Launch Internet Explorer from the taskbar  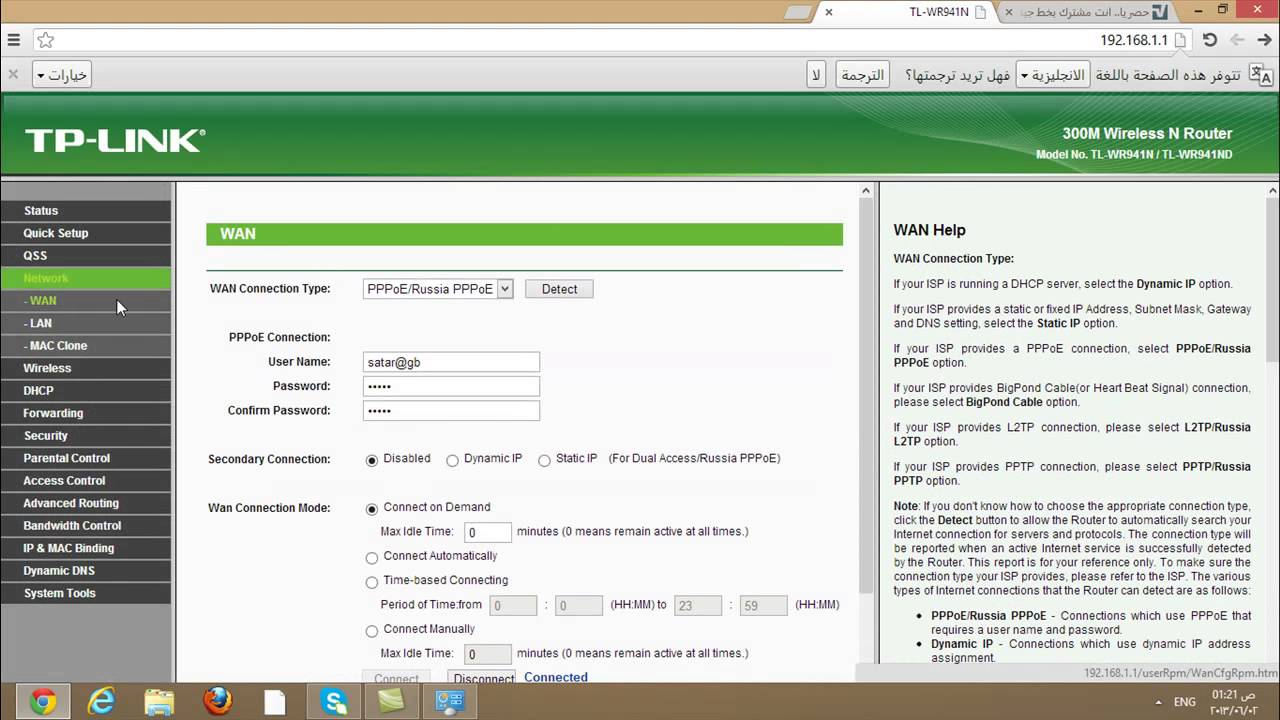tap(101, 702)
